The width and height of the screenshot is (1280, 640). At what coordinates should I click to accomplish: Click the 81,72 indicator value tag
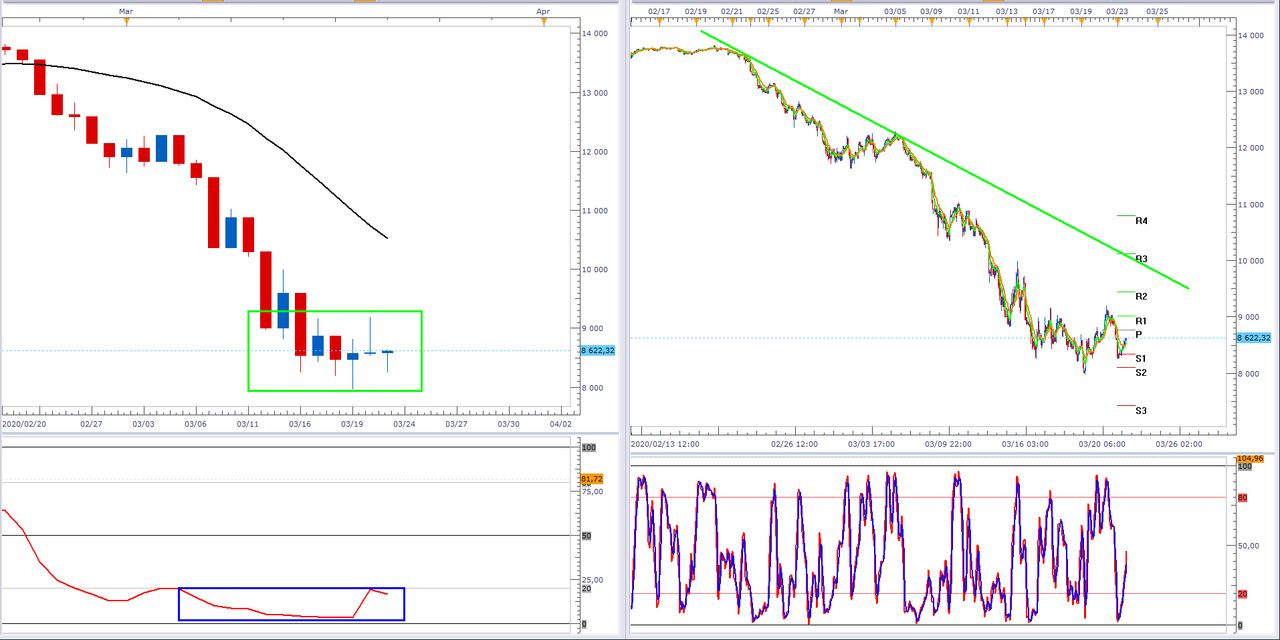pos(592,479)
